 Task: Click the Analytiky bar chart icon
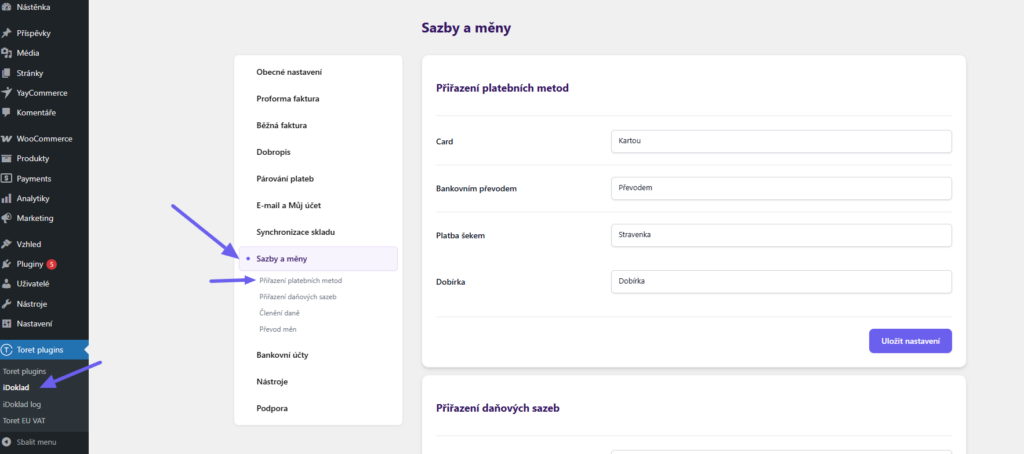7,198
